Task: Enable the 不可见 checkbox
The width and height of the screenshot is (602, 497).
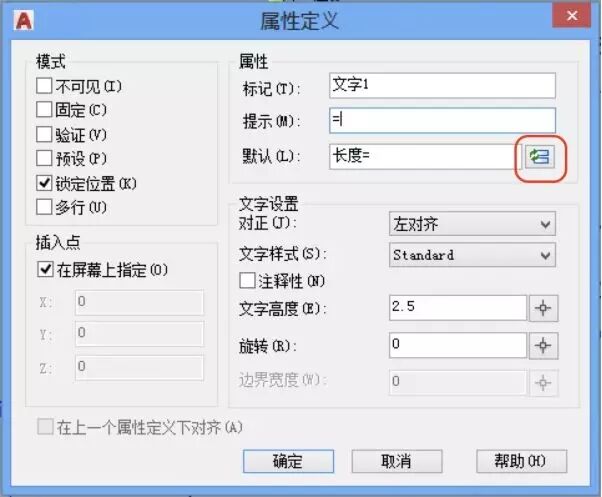Action: coord(44,86)
